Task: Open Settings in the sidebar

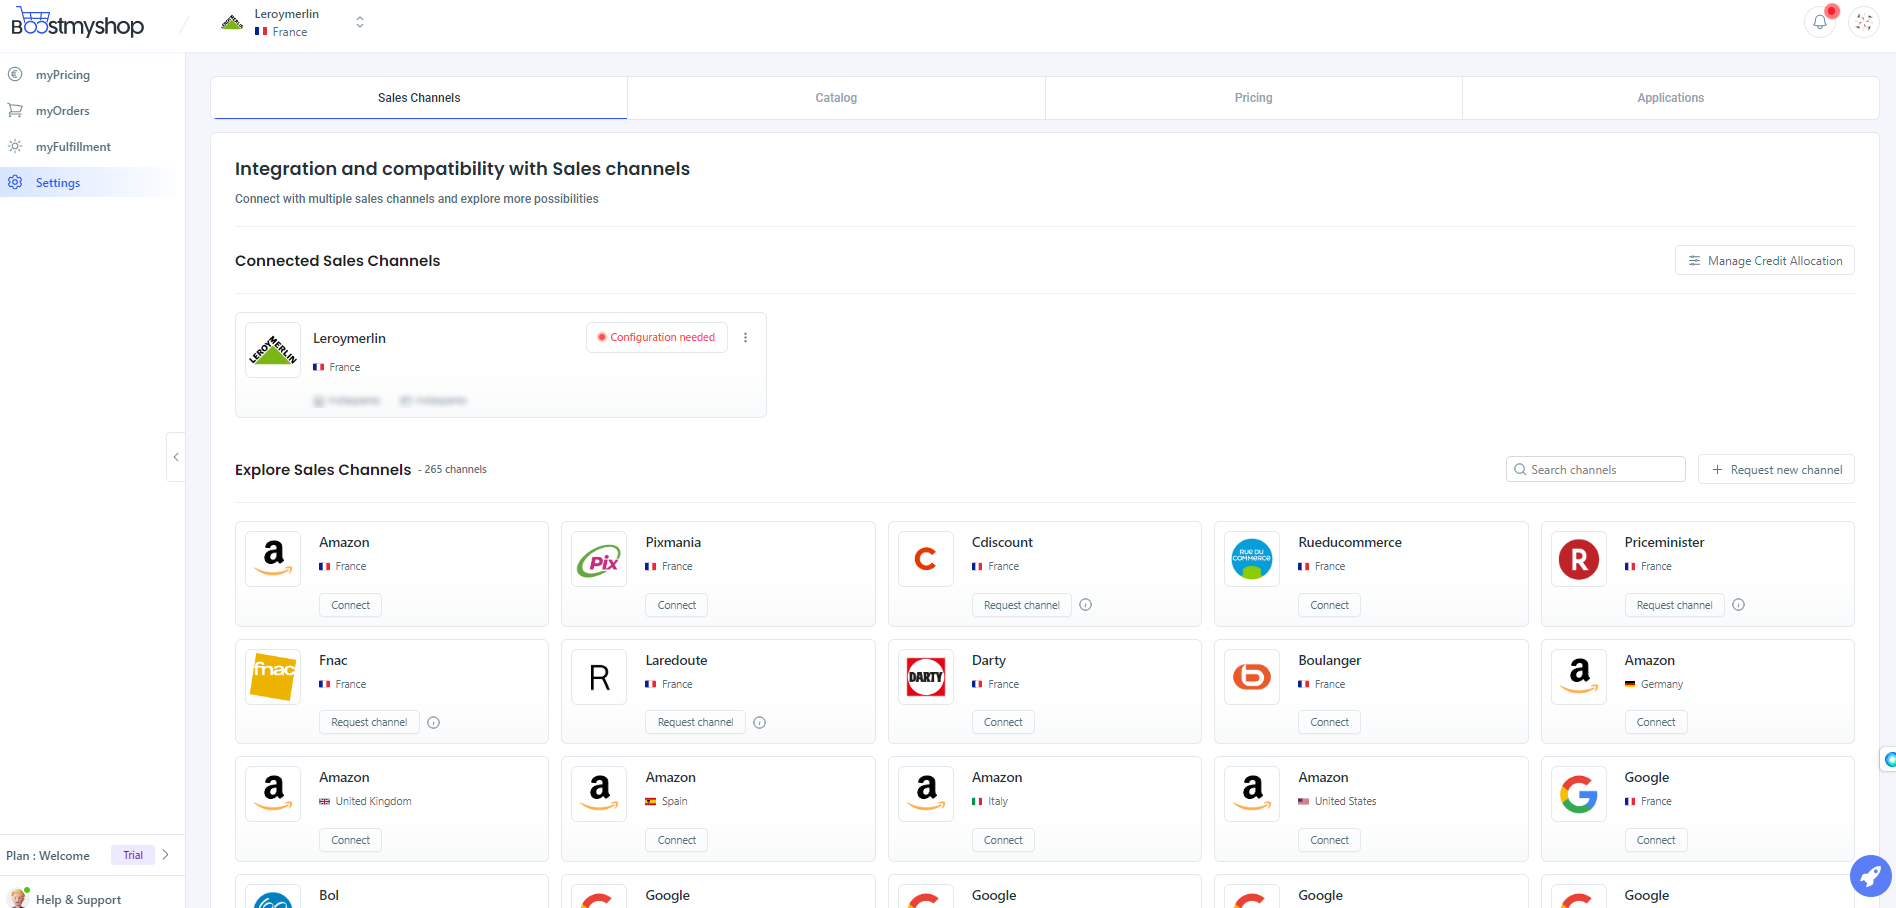Action: 58,183
